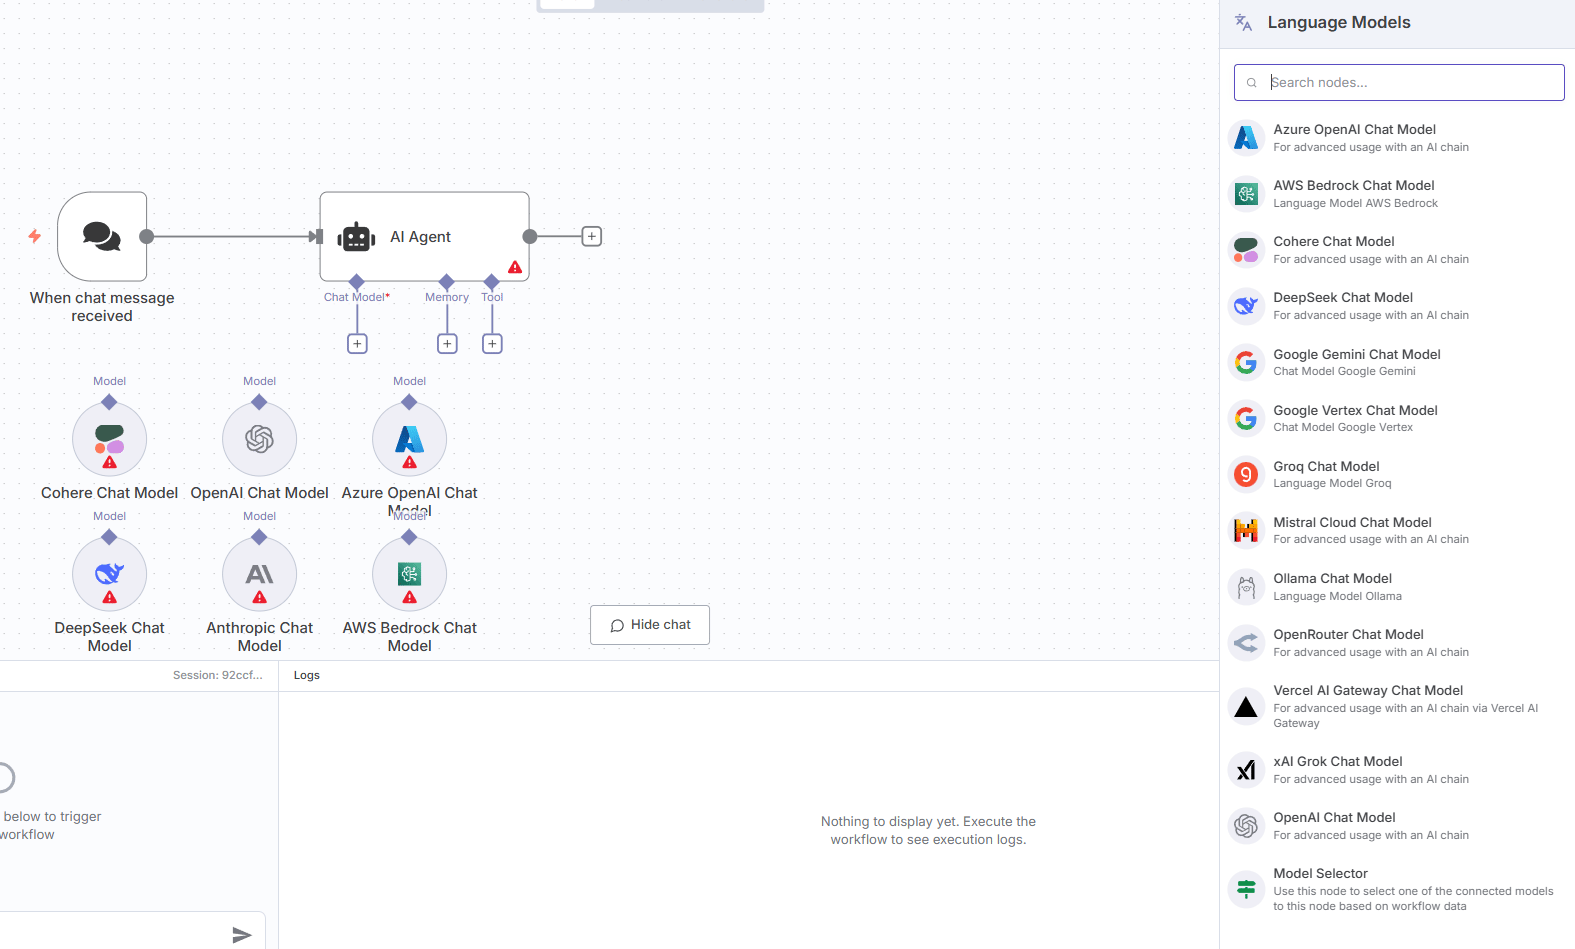Viewport: 1575px width, 949px height.
Task: Click the AI Agent output connector dot
Action: [x=530, y=236]
